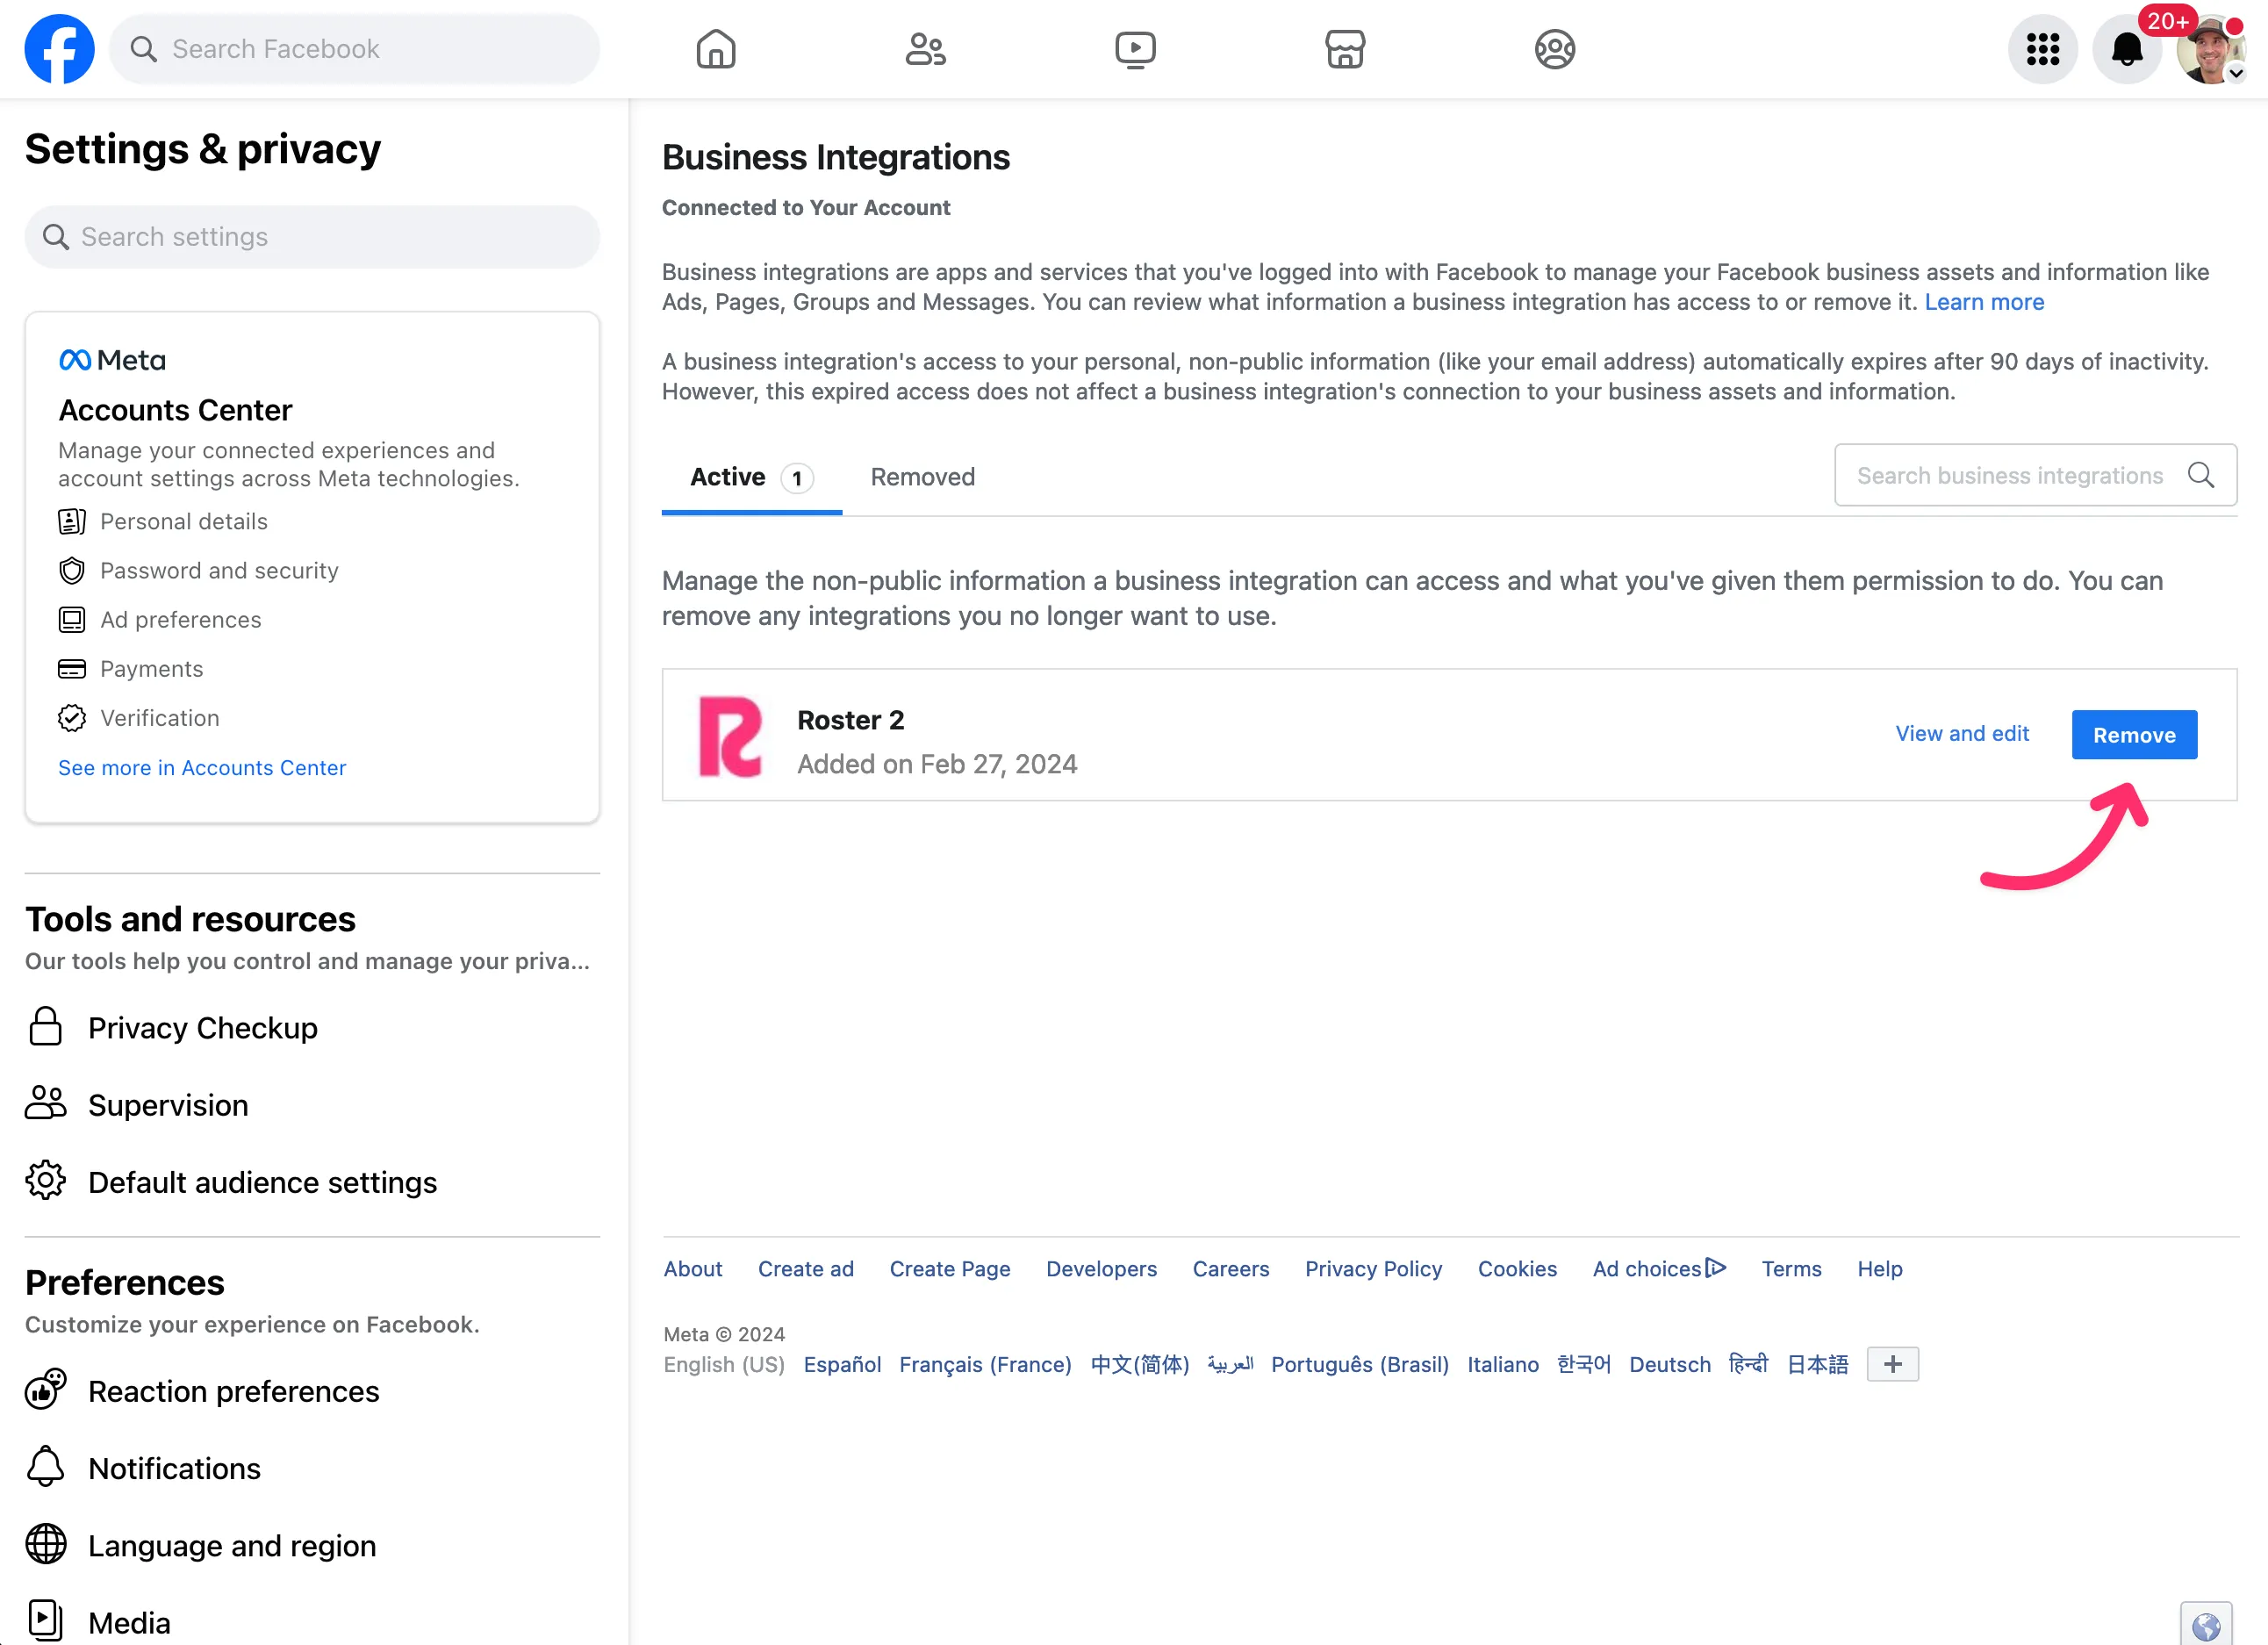Image resolution: width=2268 pixels, height=1645 pixels.
Task: Open the account profile picture menu
Action: (2211, 49)
